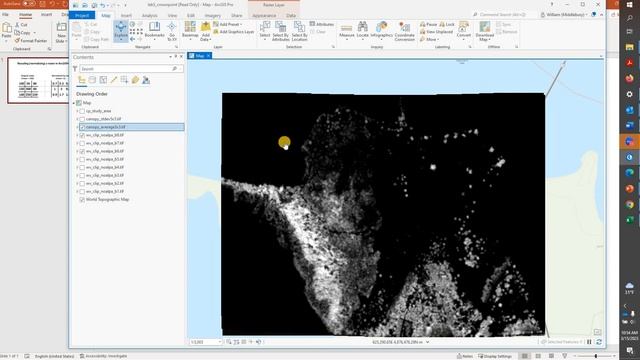This screenshot has height=360, width=640.
Task: Click the Undo icon in title bar
Action: click(x=102, y=5)
